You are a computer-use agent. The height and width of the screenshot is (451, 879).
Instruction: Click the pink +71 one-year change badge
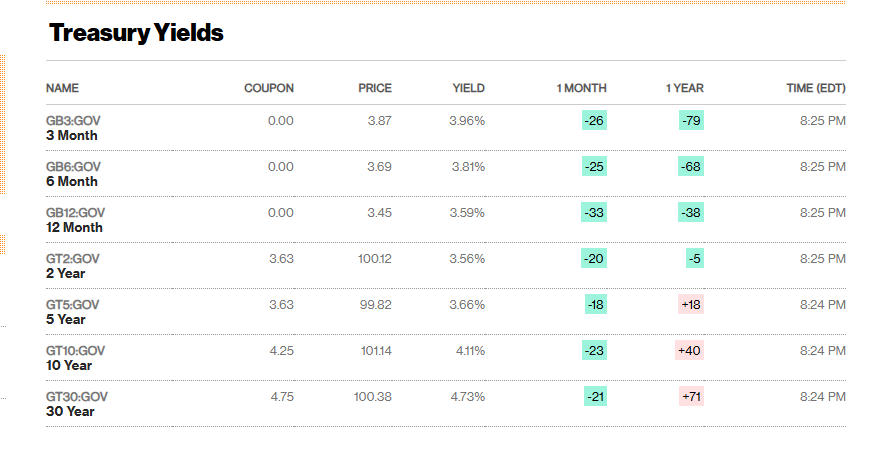691,397
